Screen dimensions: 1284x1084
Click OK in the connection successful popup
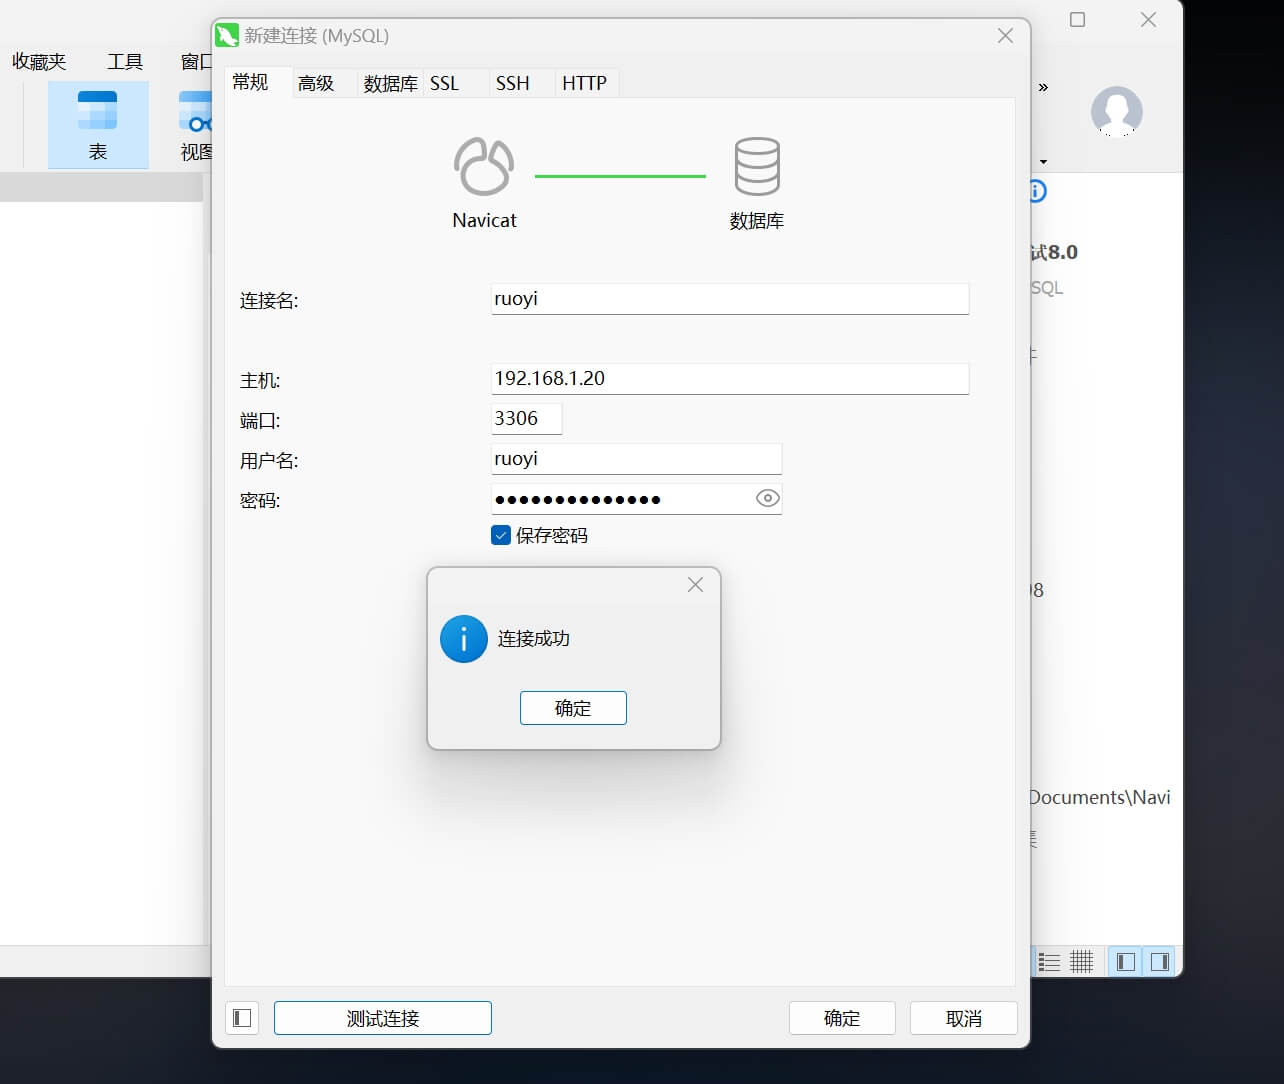click(573, 708)
